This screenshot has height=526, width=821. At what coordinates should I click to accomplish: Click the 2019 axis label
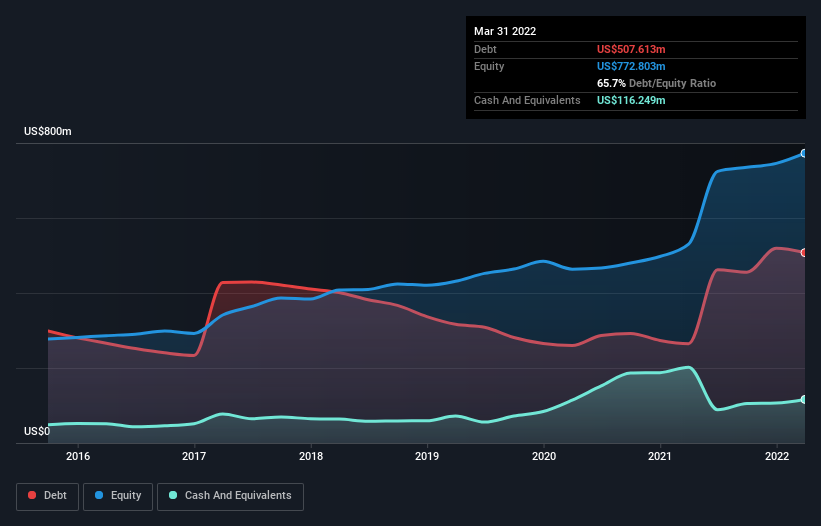(427, 456)
